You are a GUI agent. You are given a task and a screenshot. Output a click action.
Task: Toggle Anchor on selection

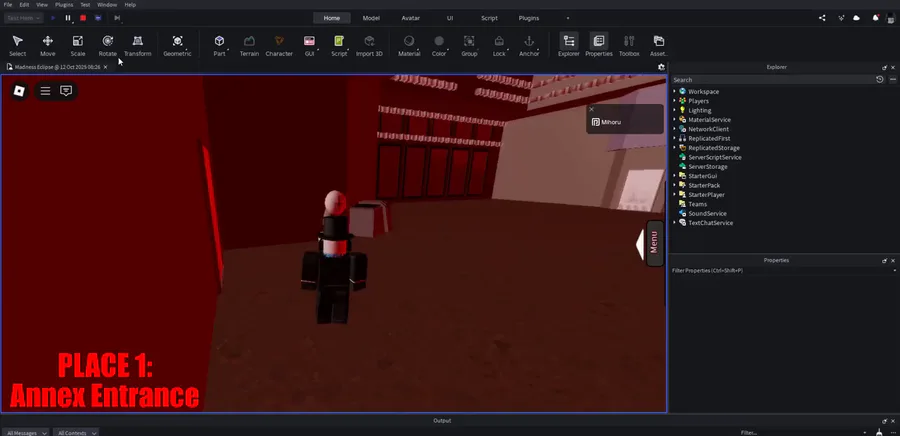[x=529, y=45]
